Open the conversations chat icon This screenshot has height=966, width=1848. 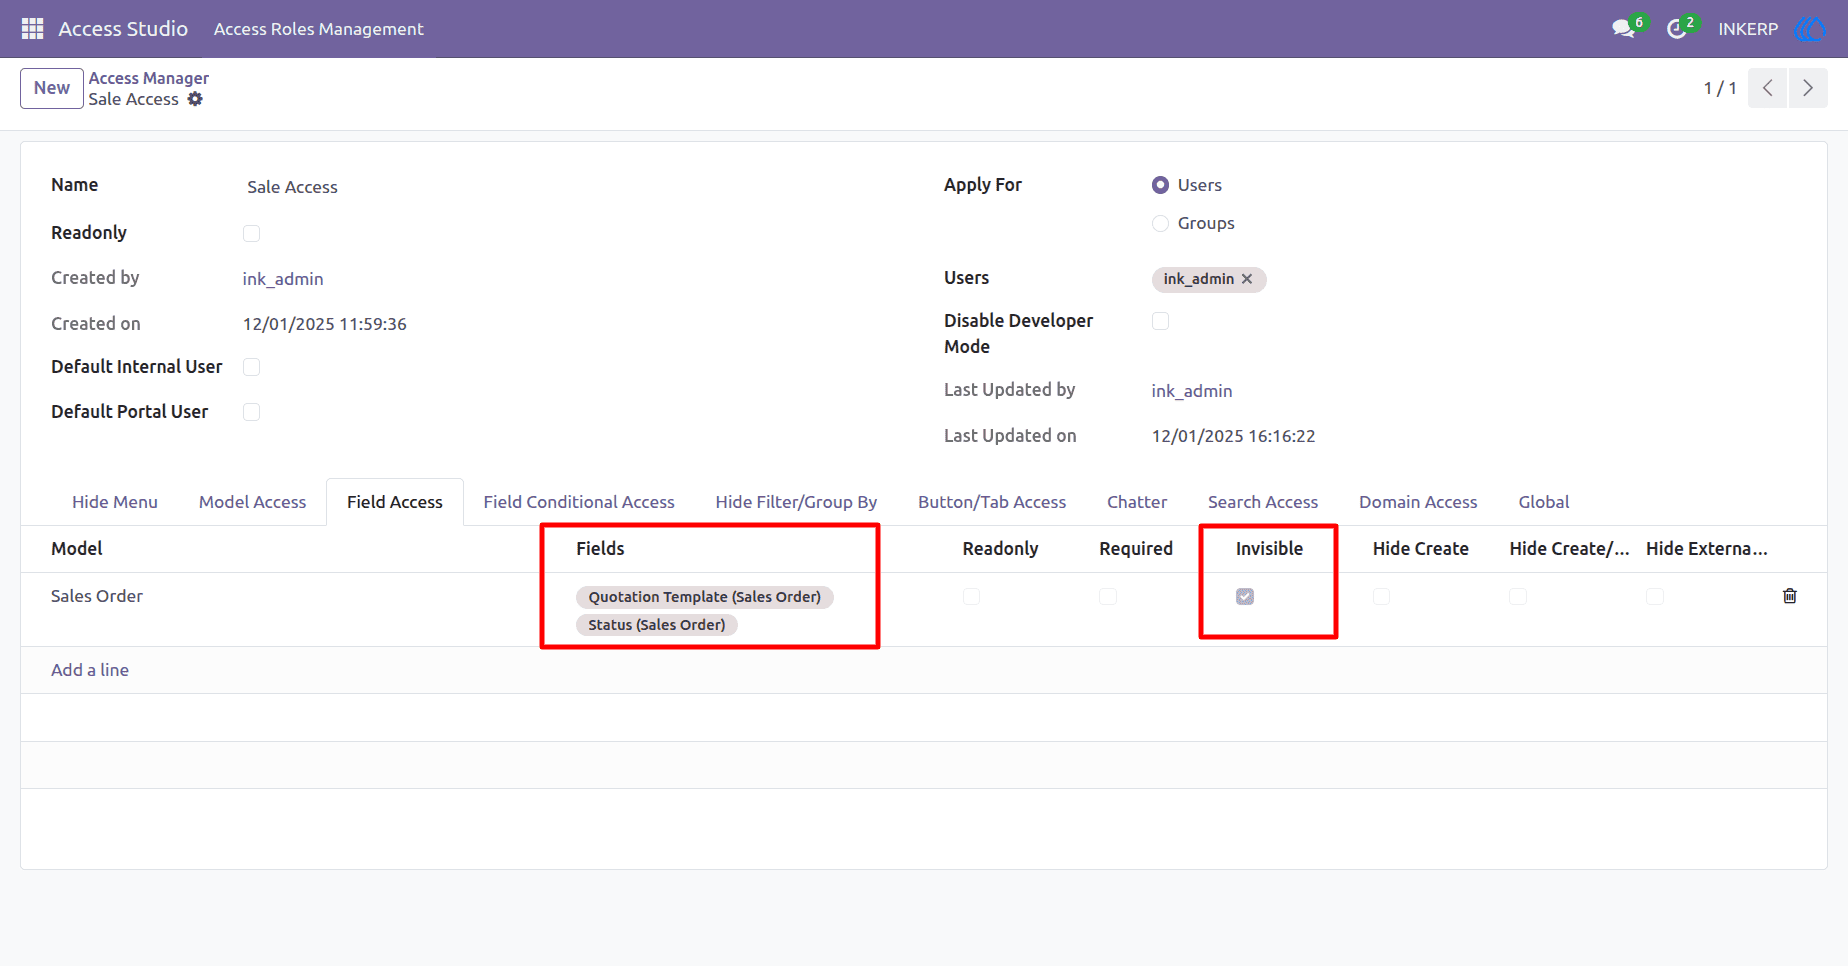(x=1623, y=29)
